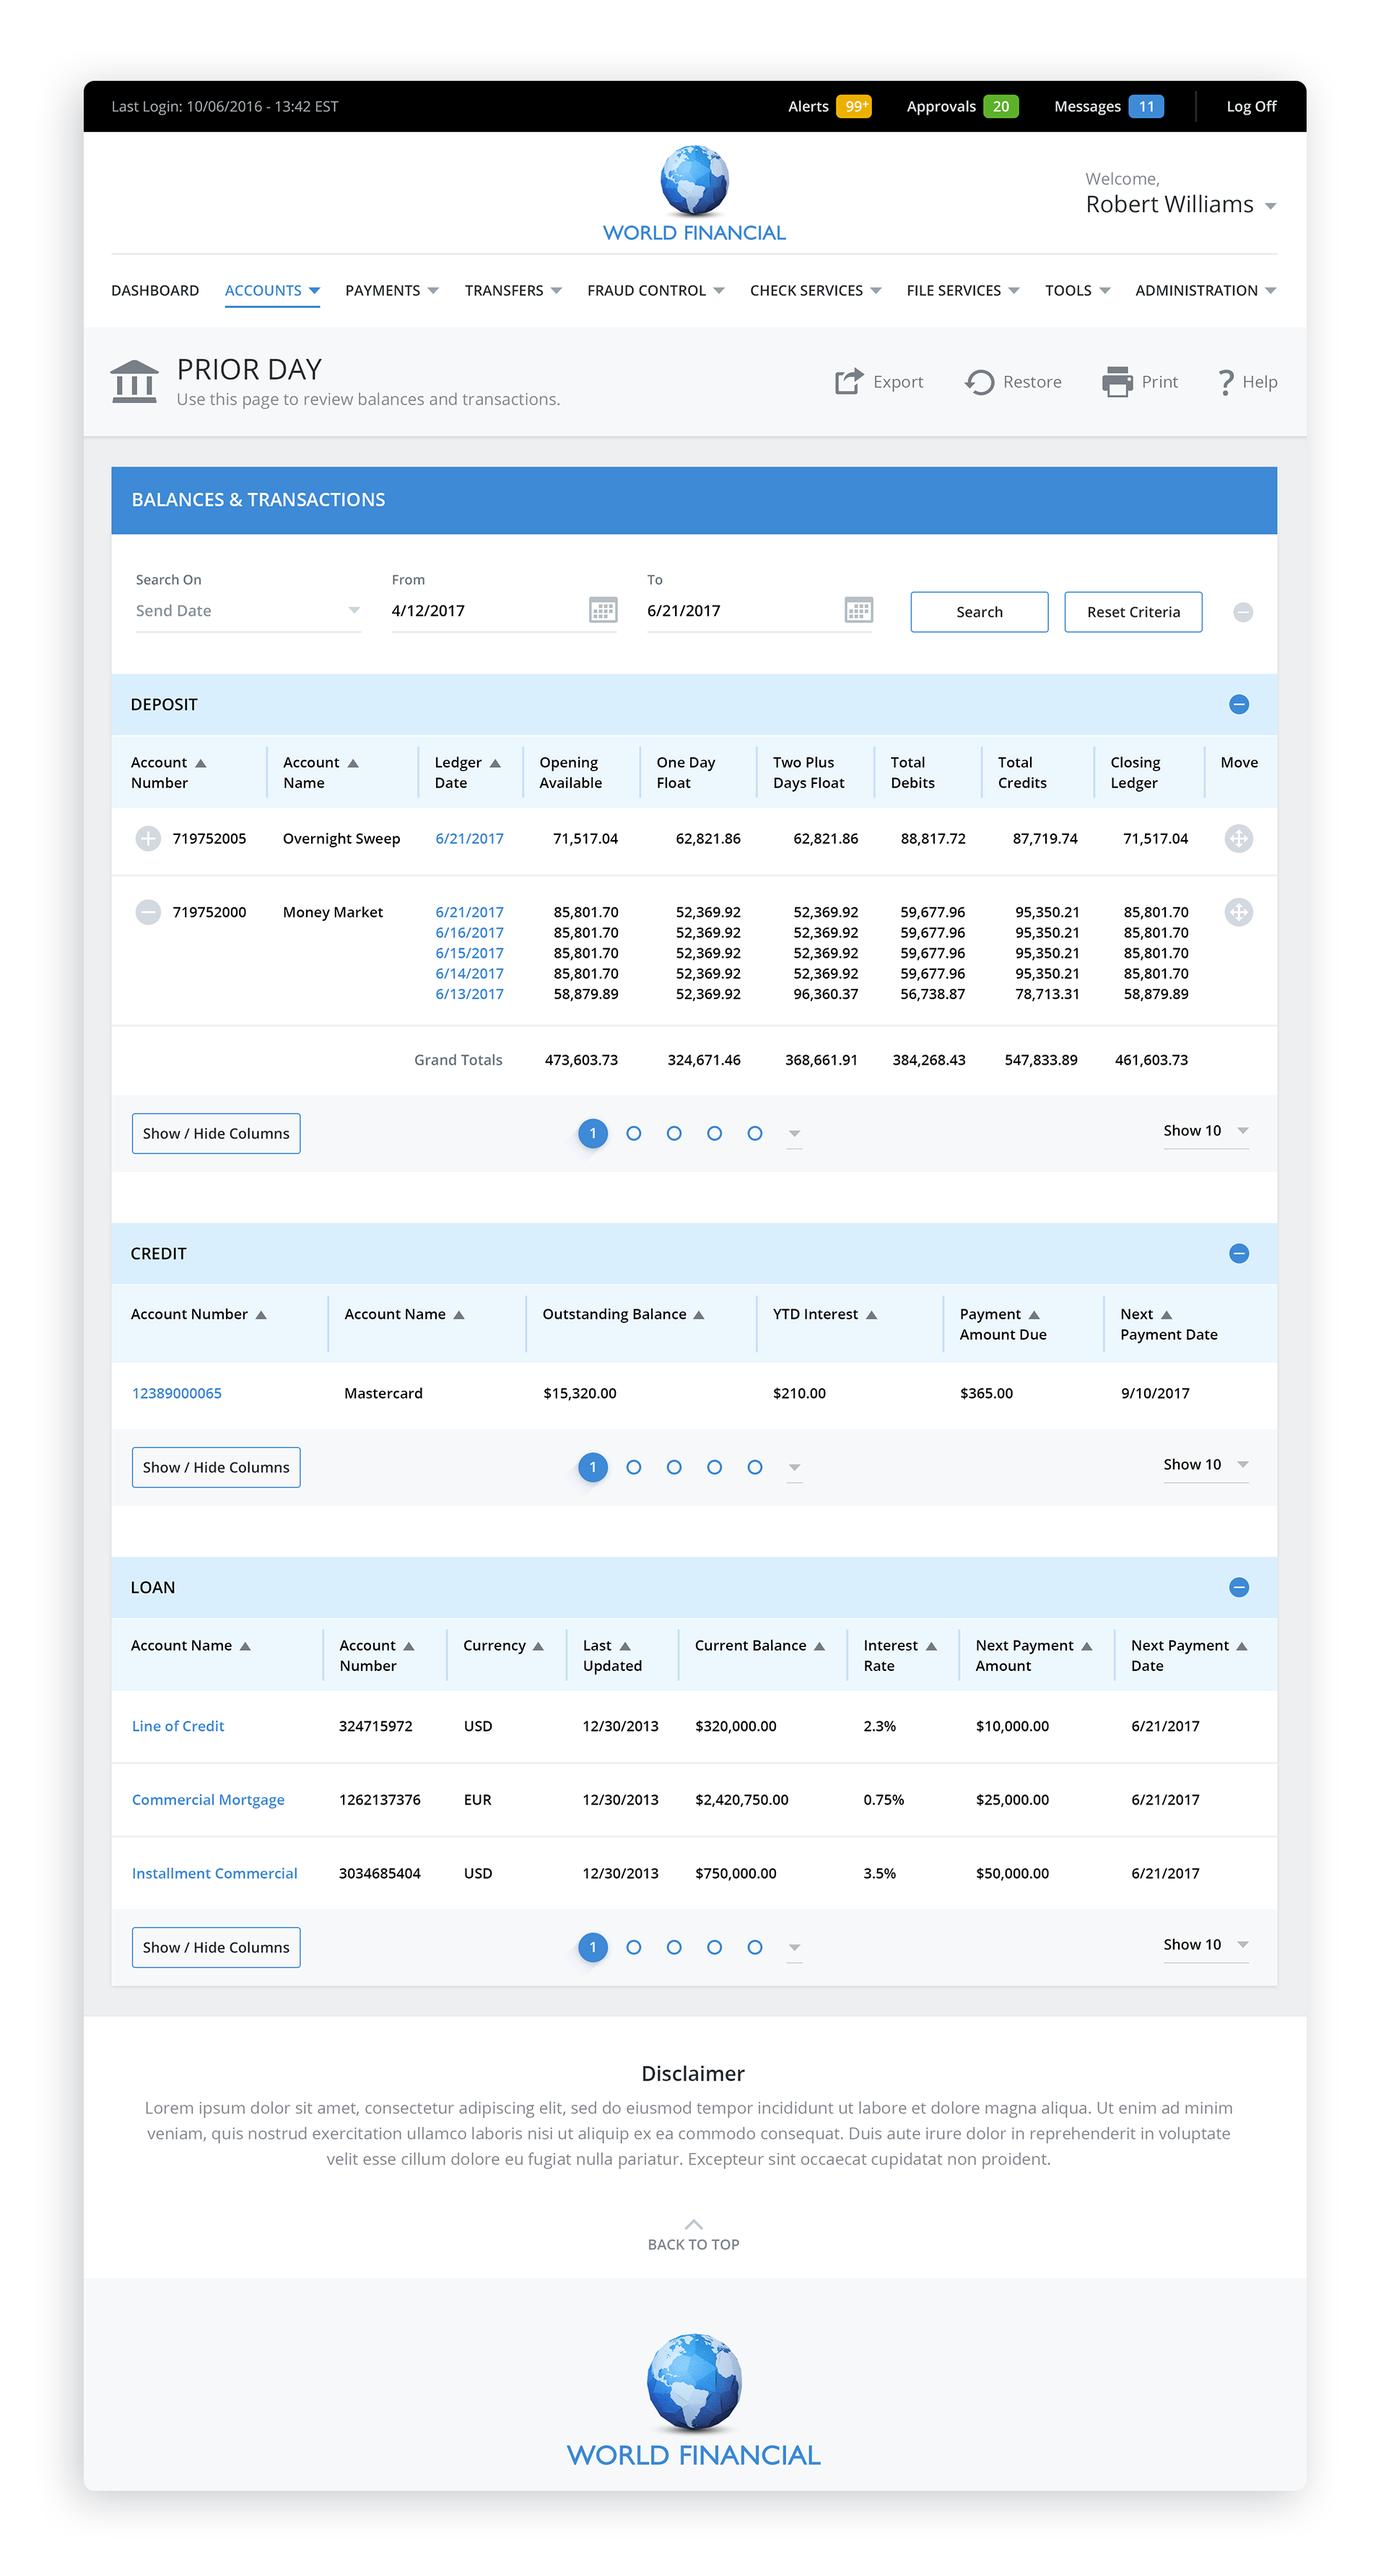Click the Back to Top arrow
Screen dimensions: 1386x2576
click(x=693, y=2224)
